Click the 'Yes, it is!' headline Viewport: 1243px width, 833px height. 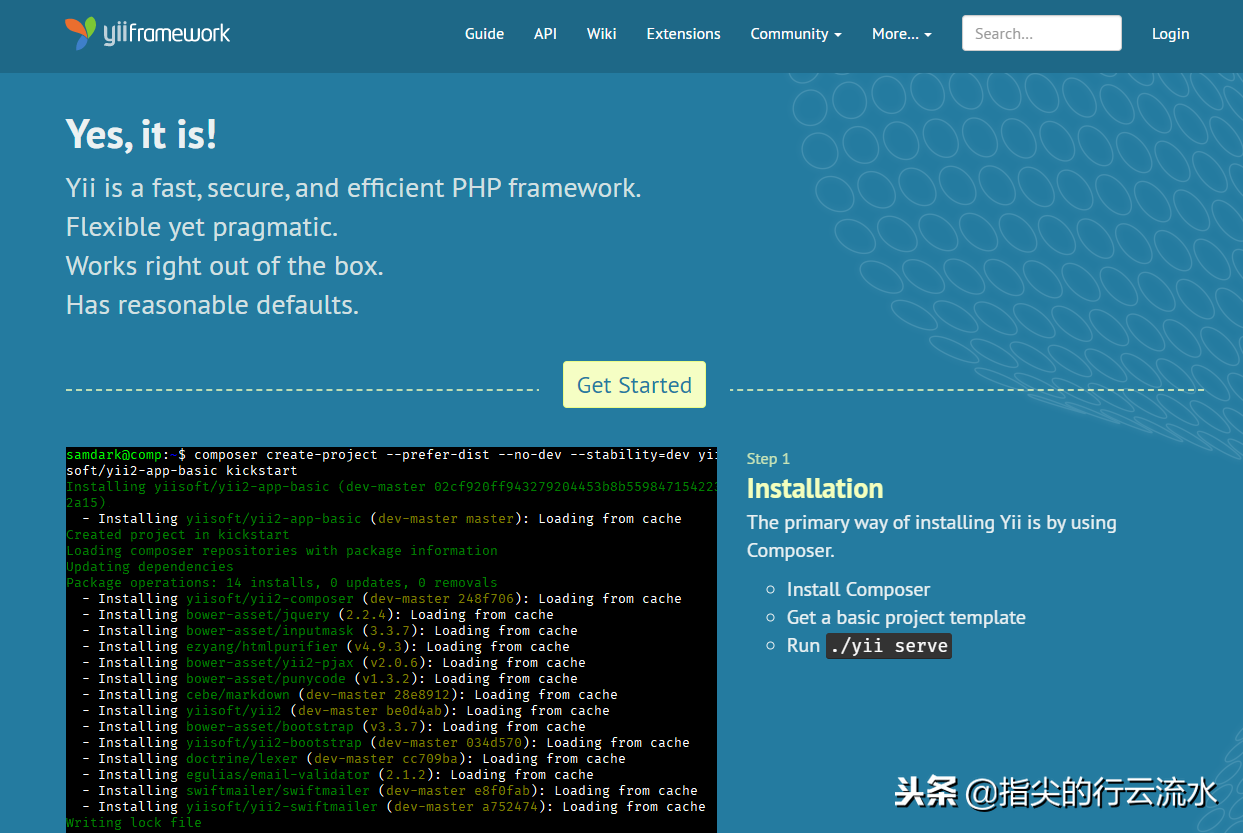point(141,134)
